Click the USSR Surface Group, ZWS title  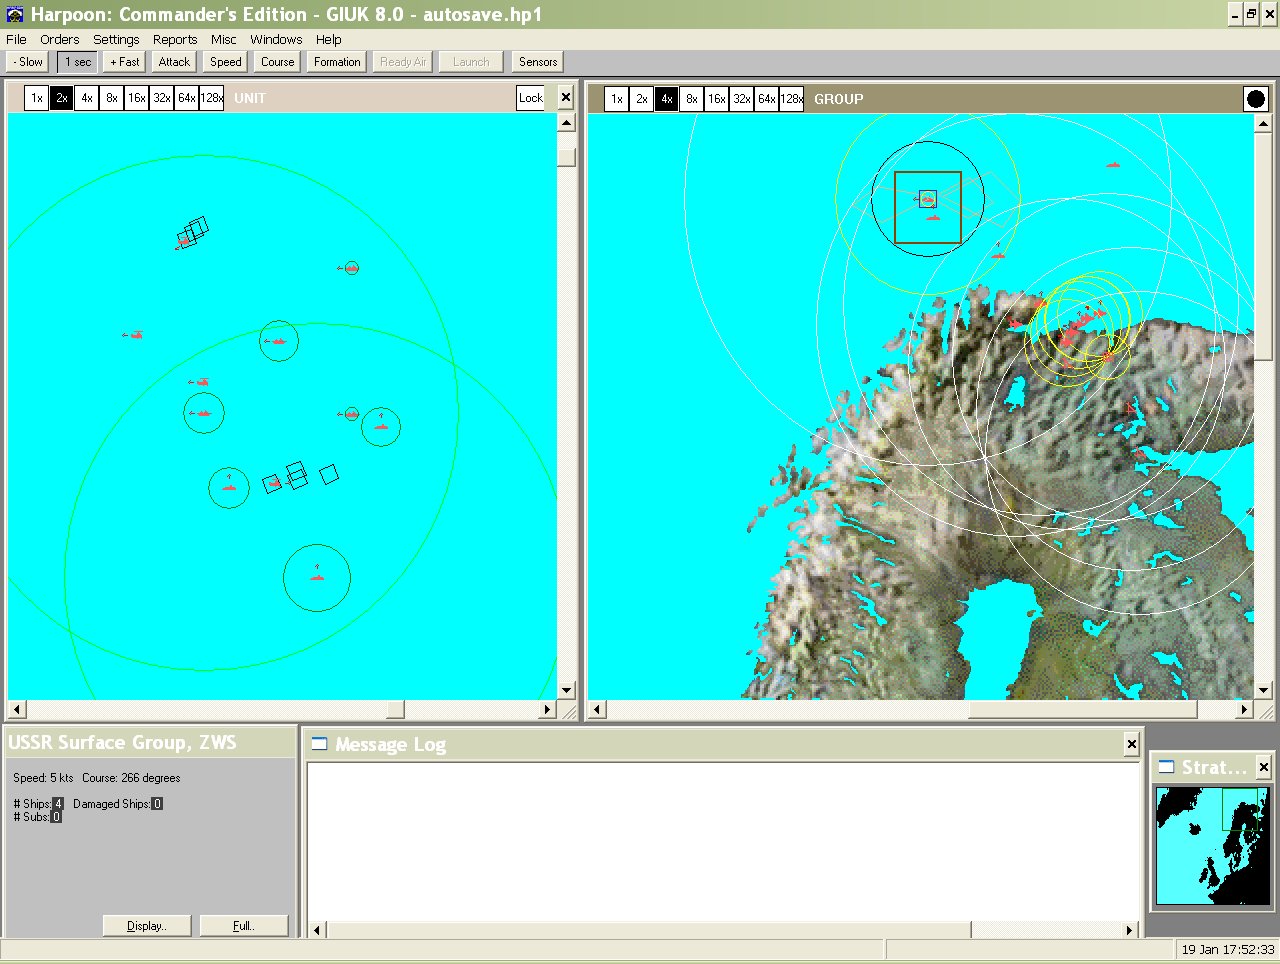122,742
